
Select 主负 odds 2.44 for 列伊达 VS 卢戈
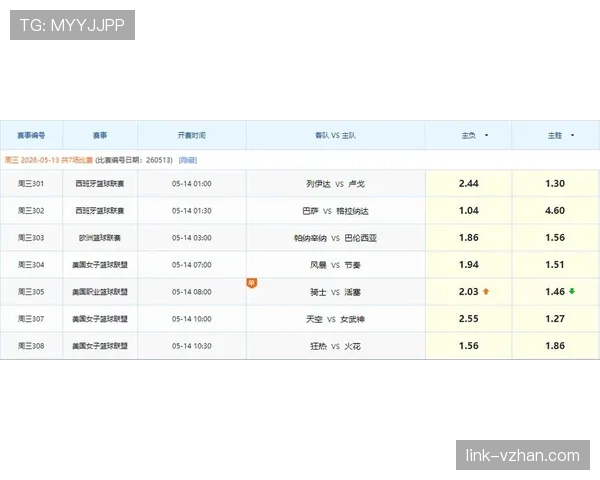click(469, 184)
